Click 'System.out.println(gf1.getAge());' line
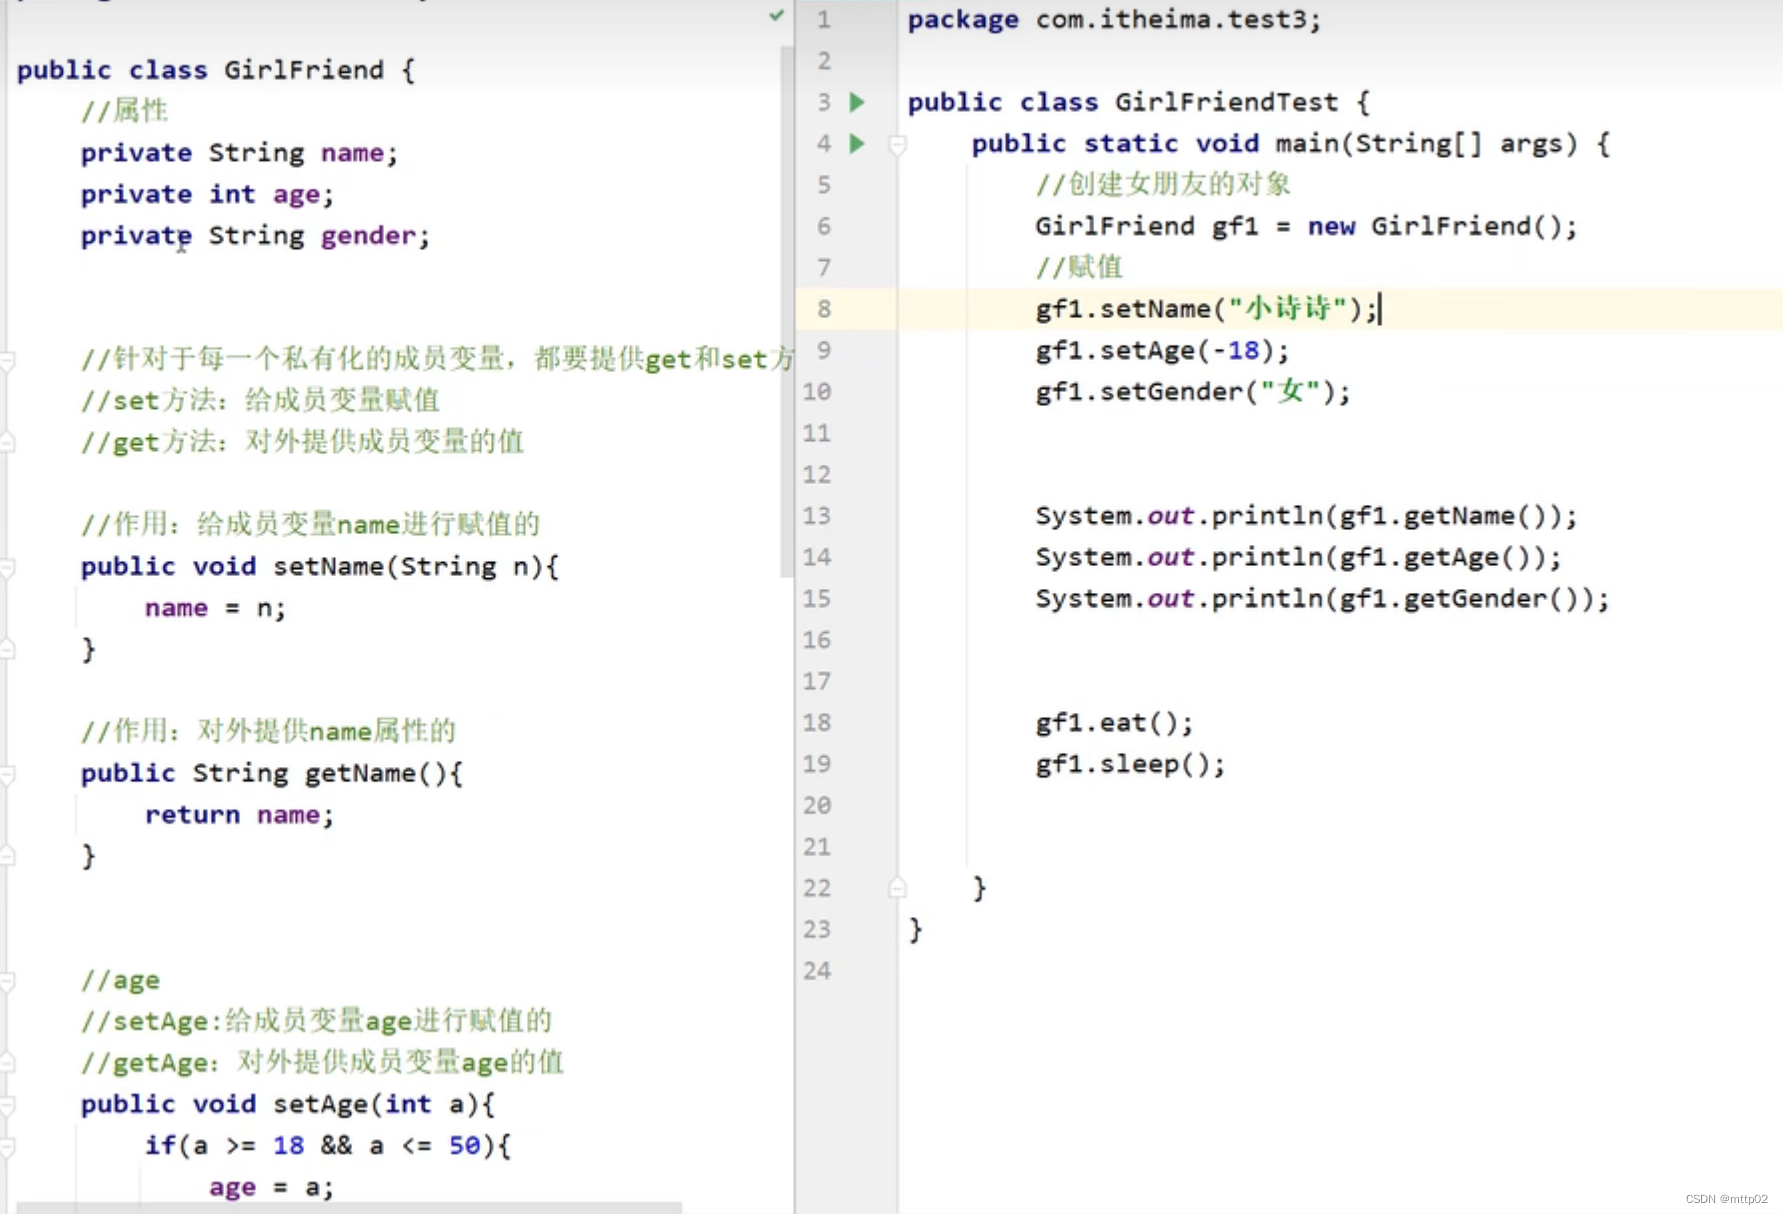 pos(1298,557)
